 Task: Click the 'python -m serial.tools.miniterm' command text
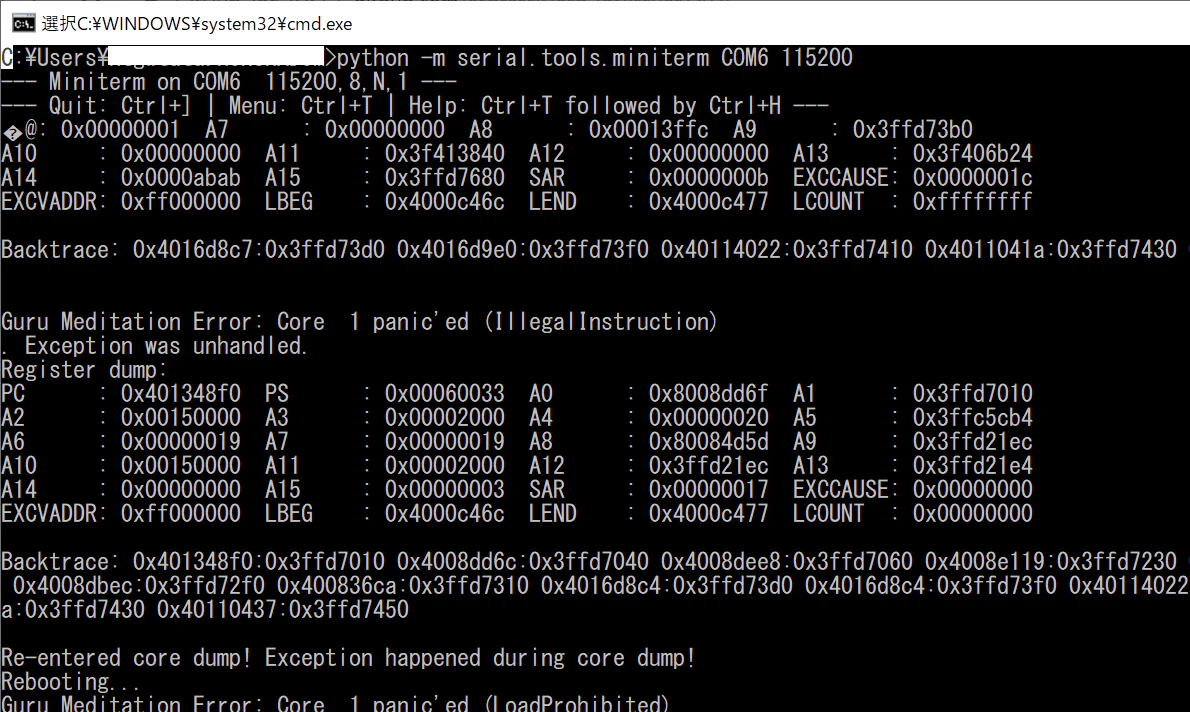click(x=523, y=58)
